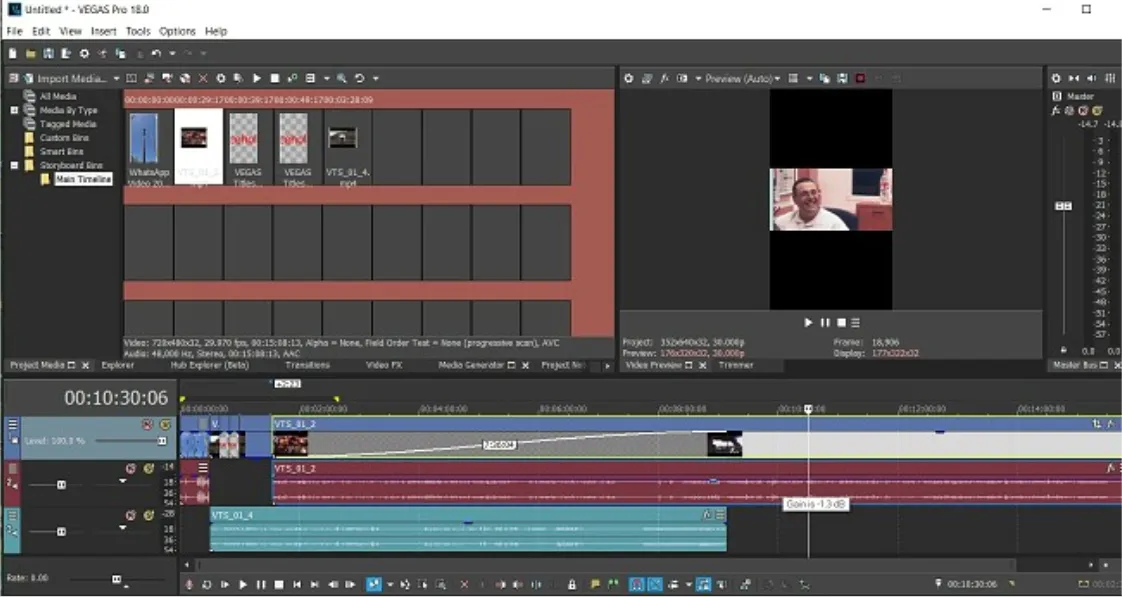Collapse the Storyboard Bins tree node
This screenshot has height=597, width=1122.
click(x=14, y=165)
